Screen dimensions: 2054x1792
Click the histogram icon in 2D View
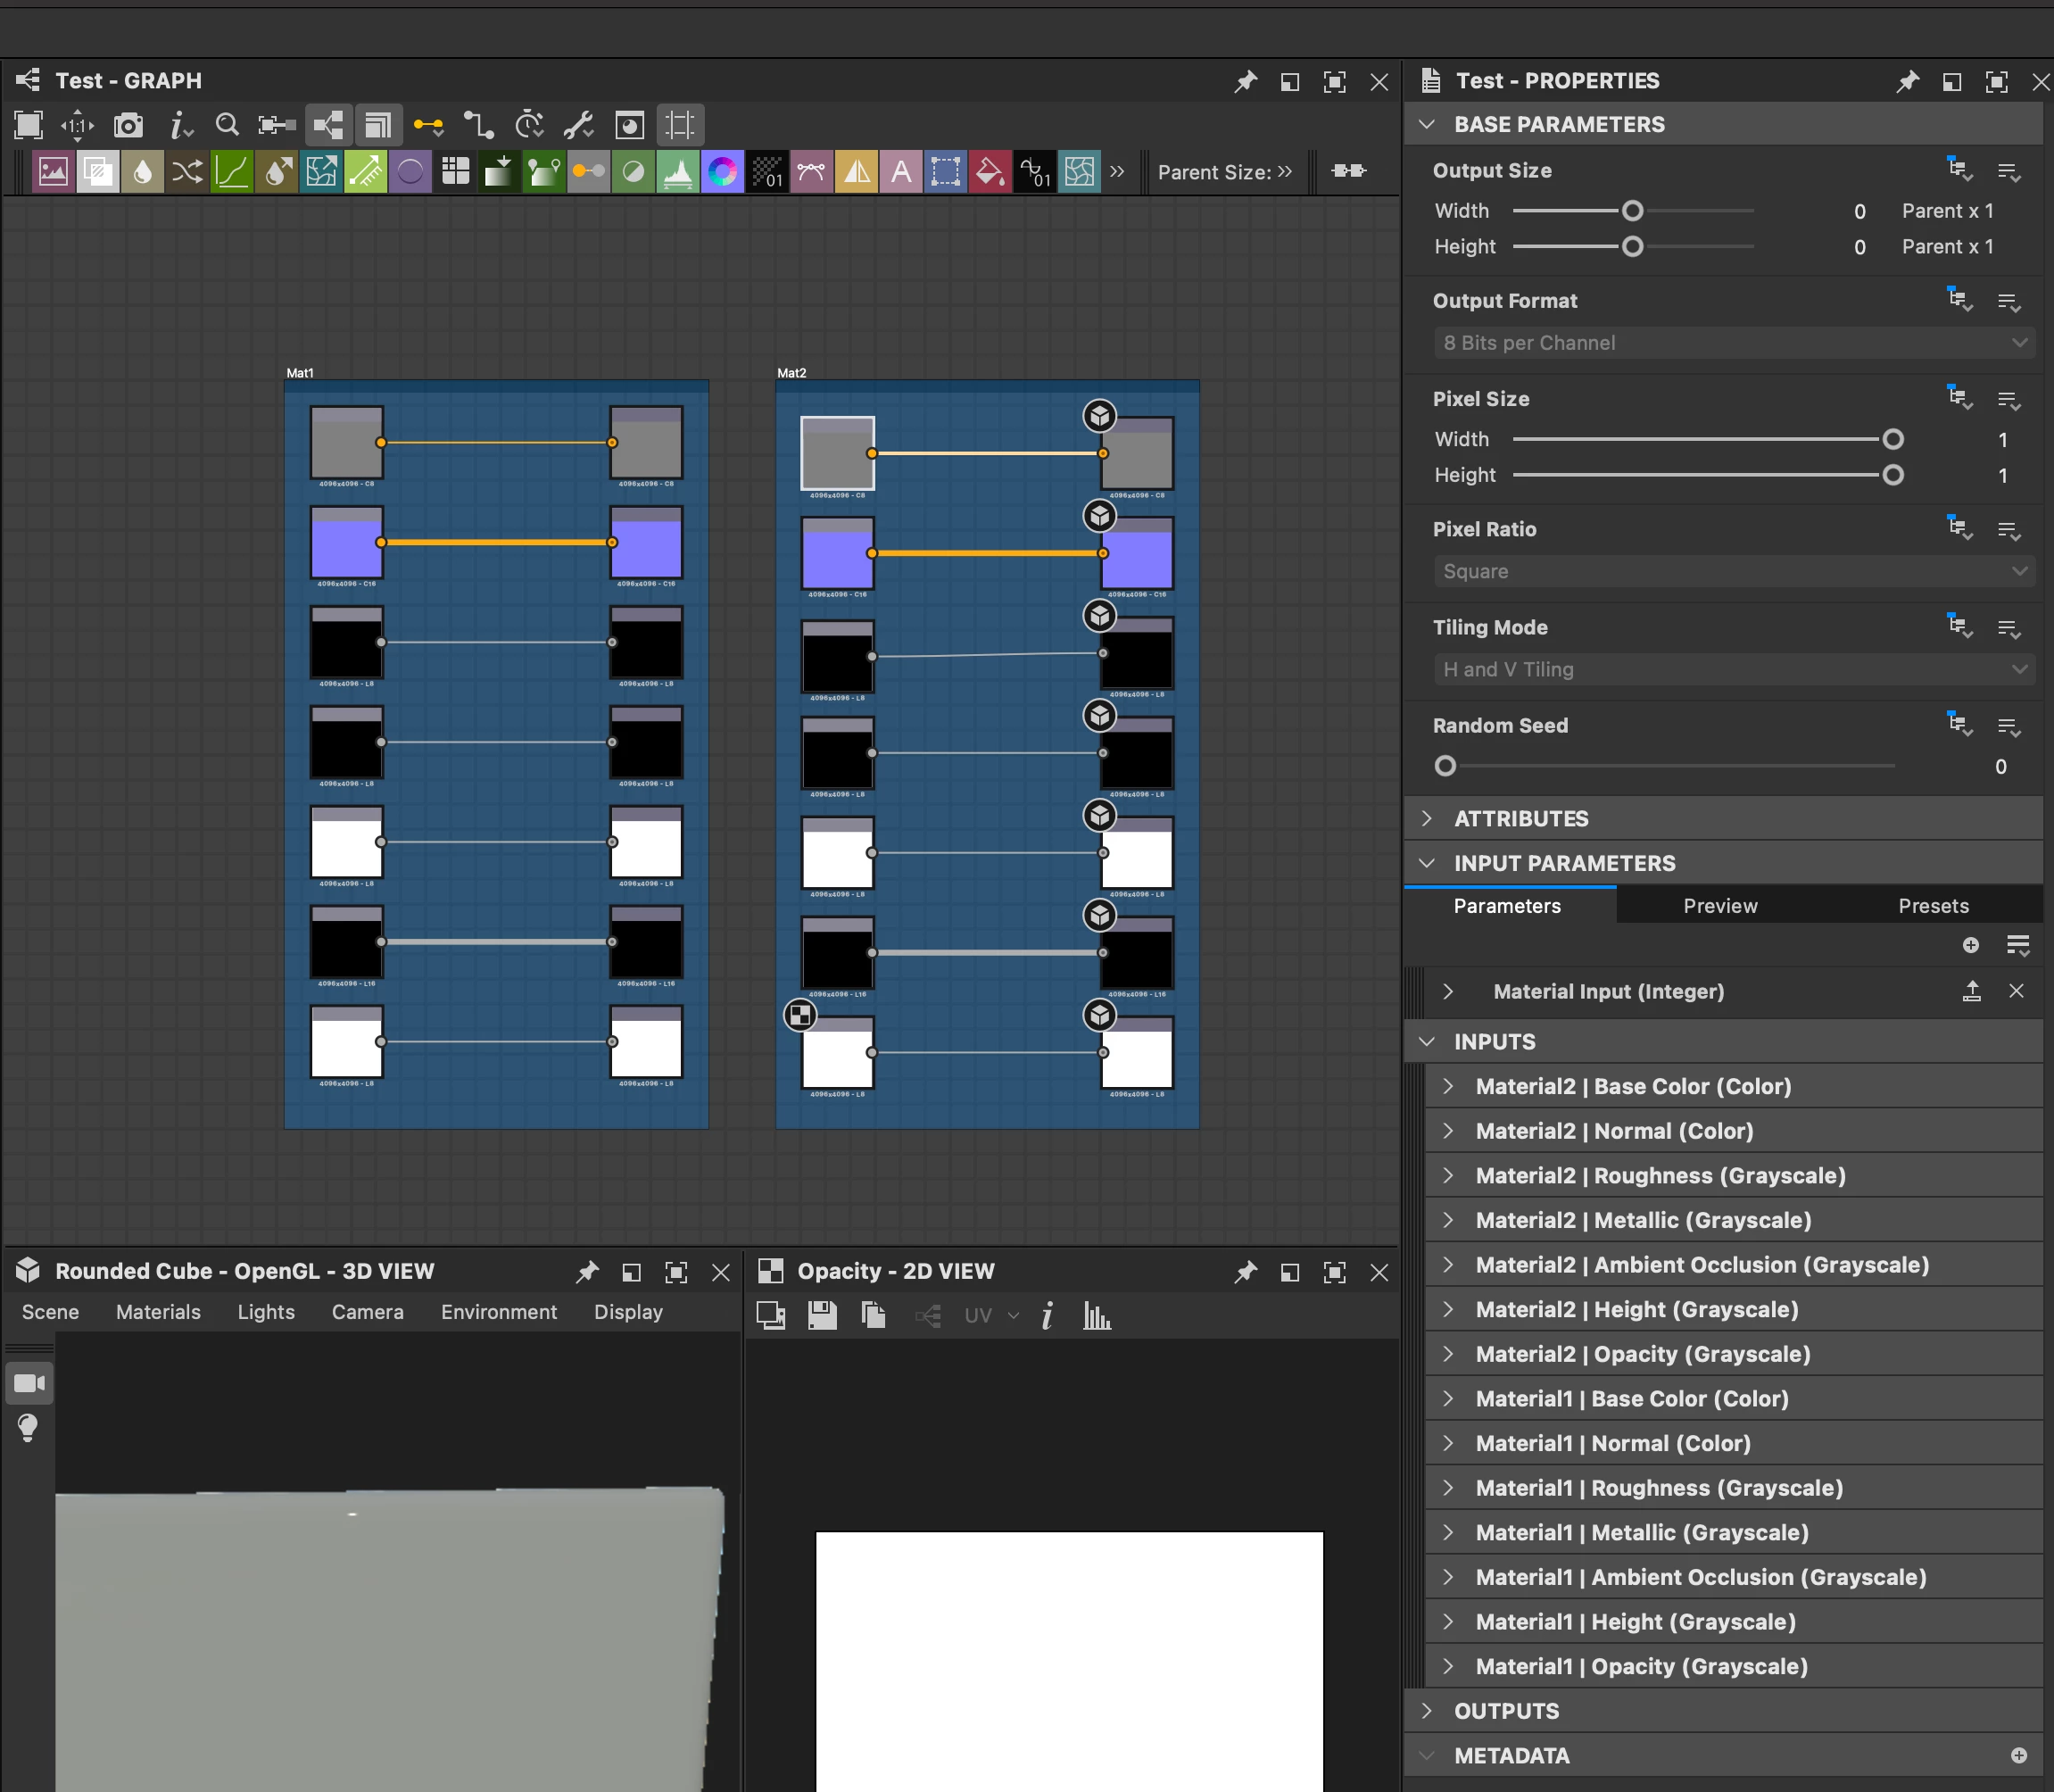(1097, 1316)
